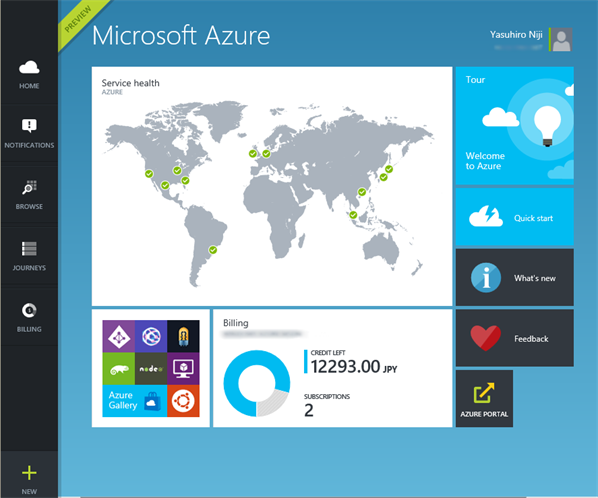Select the purple diamond gallery icon
Image resolution: width=598 pixels, height=498 pixels.
tap(119, 336)
